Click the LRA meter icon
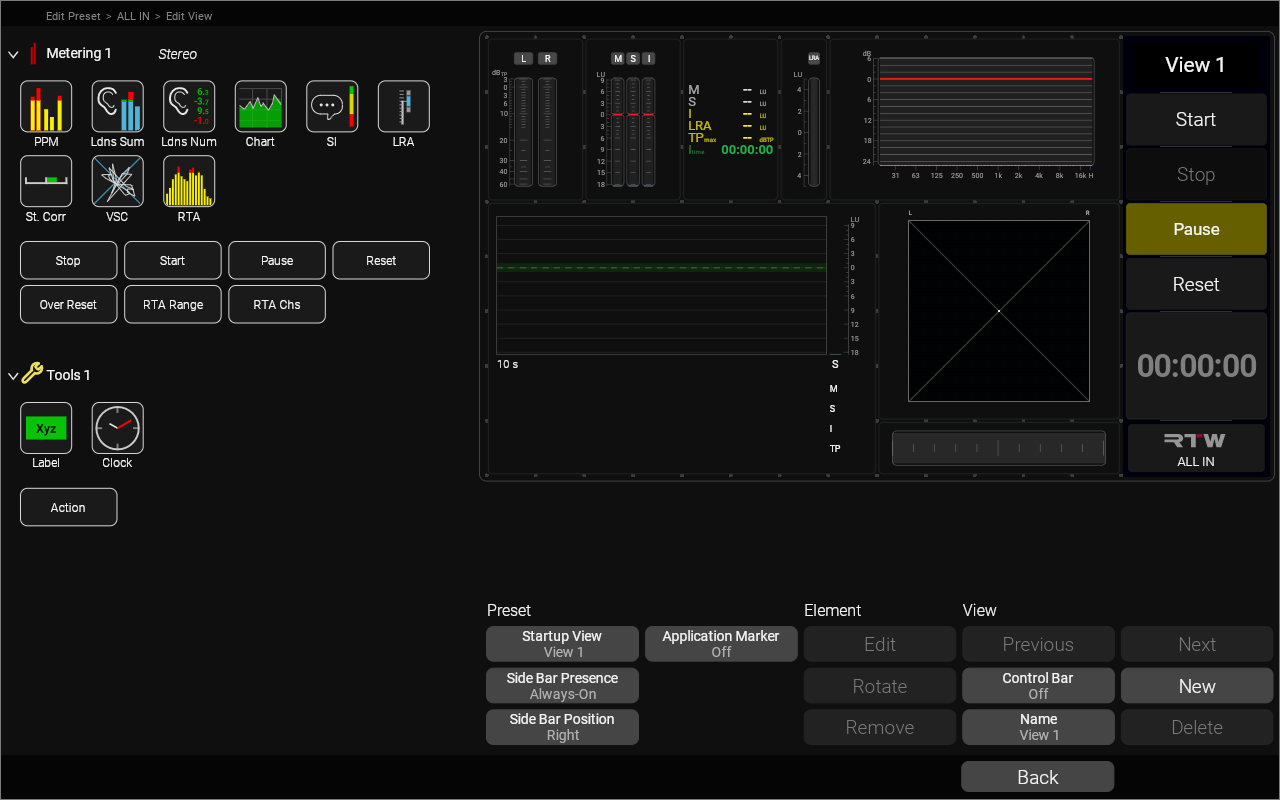Image resolution: width=1280 pixels, height=800 pixels. click(403, 107)
